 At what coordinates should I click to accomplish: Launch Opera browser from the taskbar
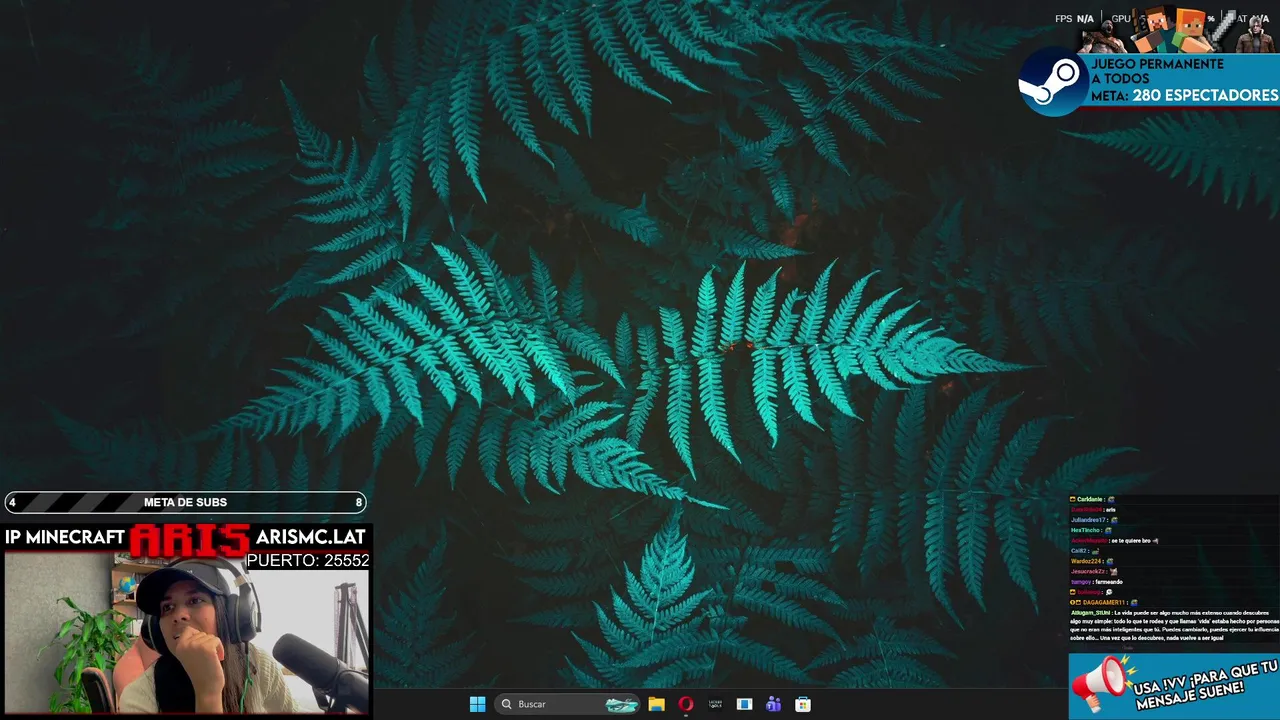click(685, 704)
